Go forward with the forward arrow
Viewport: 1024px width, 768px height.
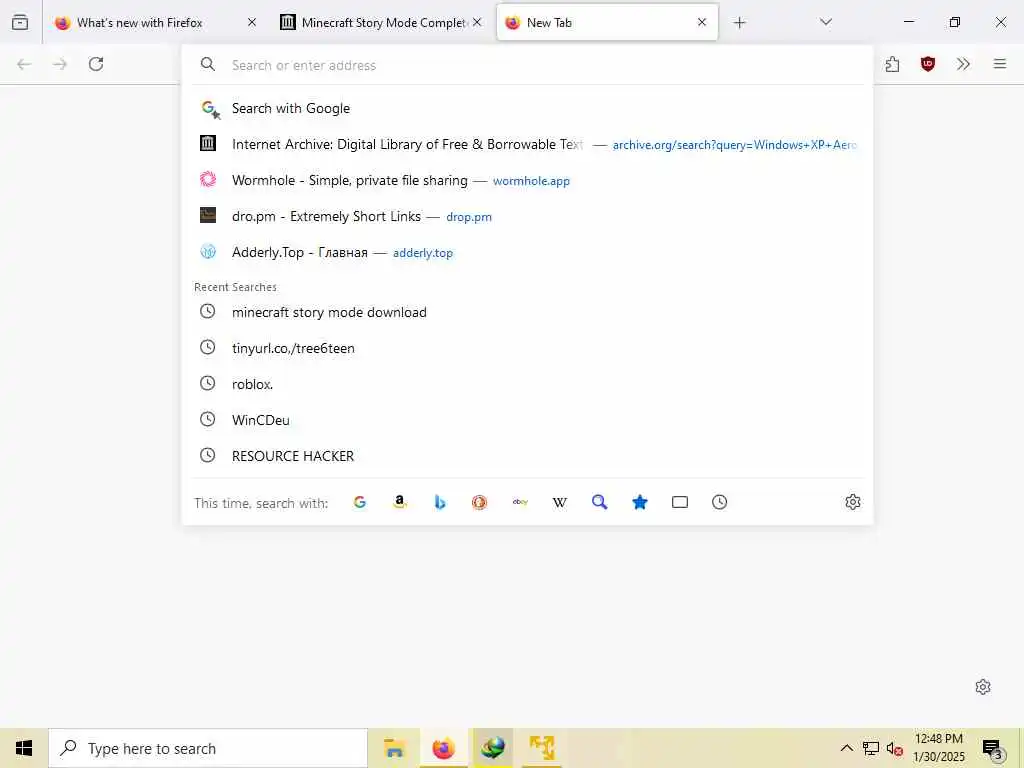(60, 64)
